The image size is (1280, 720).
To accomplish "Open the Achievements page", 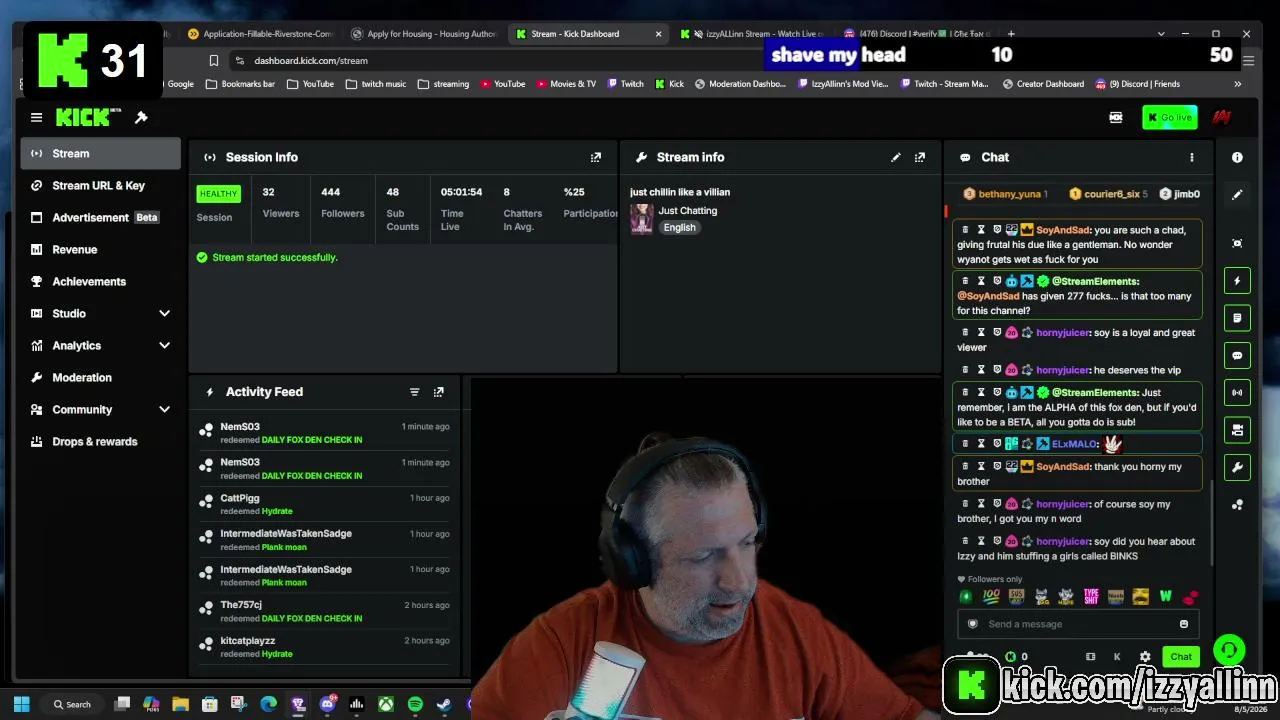I will (x=100, y=281).
